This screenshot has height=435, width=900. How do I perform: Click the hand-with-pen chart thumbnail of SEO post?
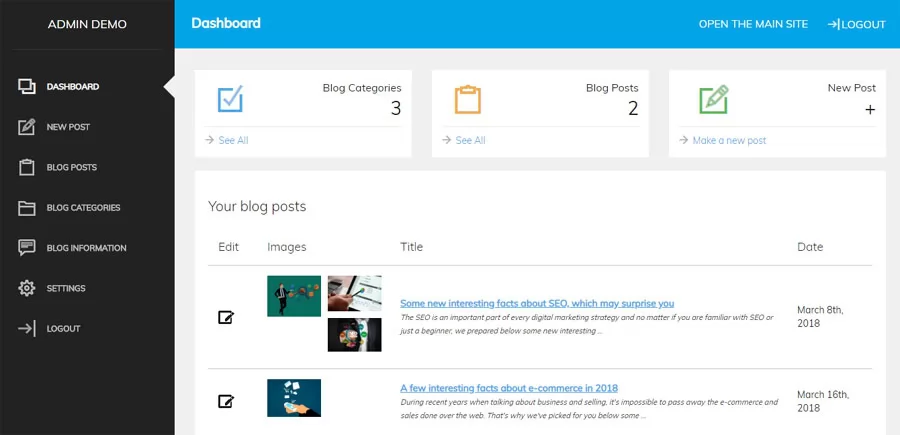pyautogui.click(x=354, y=293)
